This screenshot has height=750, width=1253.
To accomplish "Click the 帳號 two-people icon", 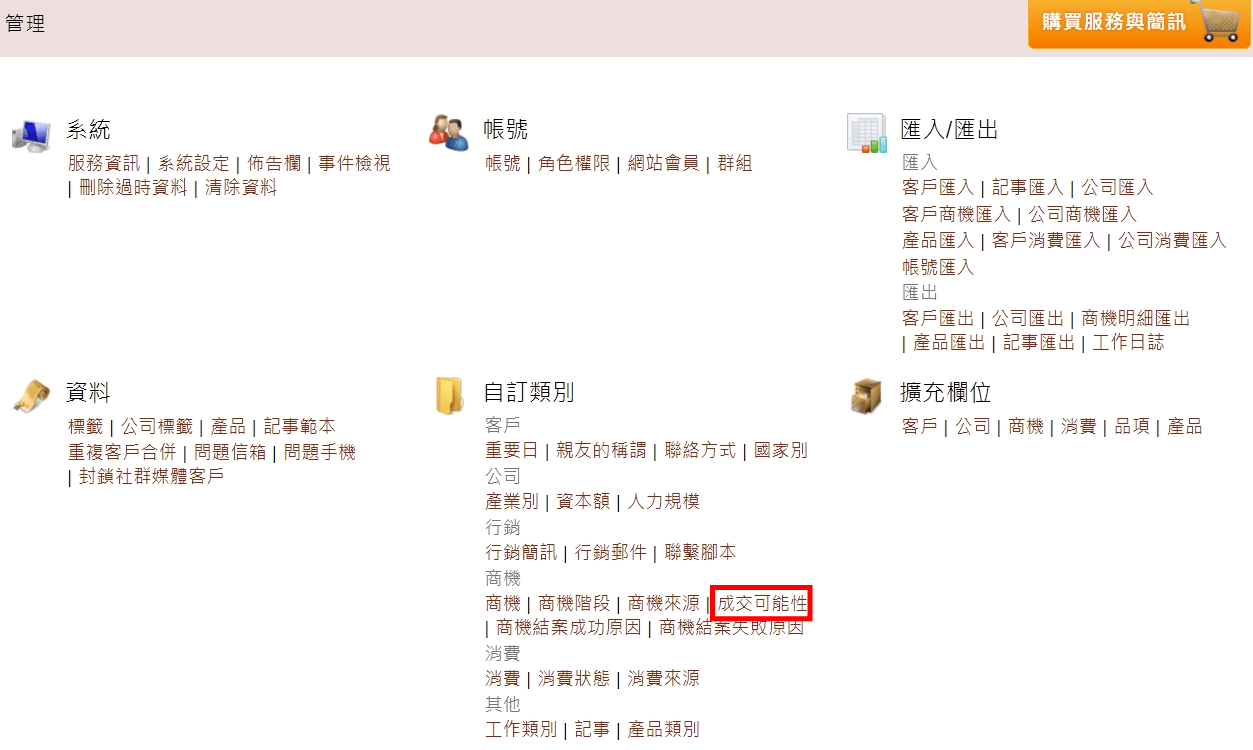I will pos(448,132).
